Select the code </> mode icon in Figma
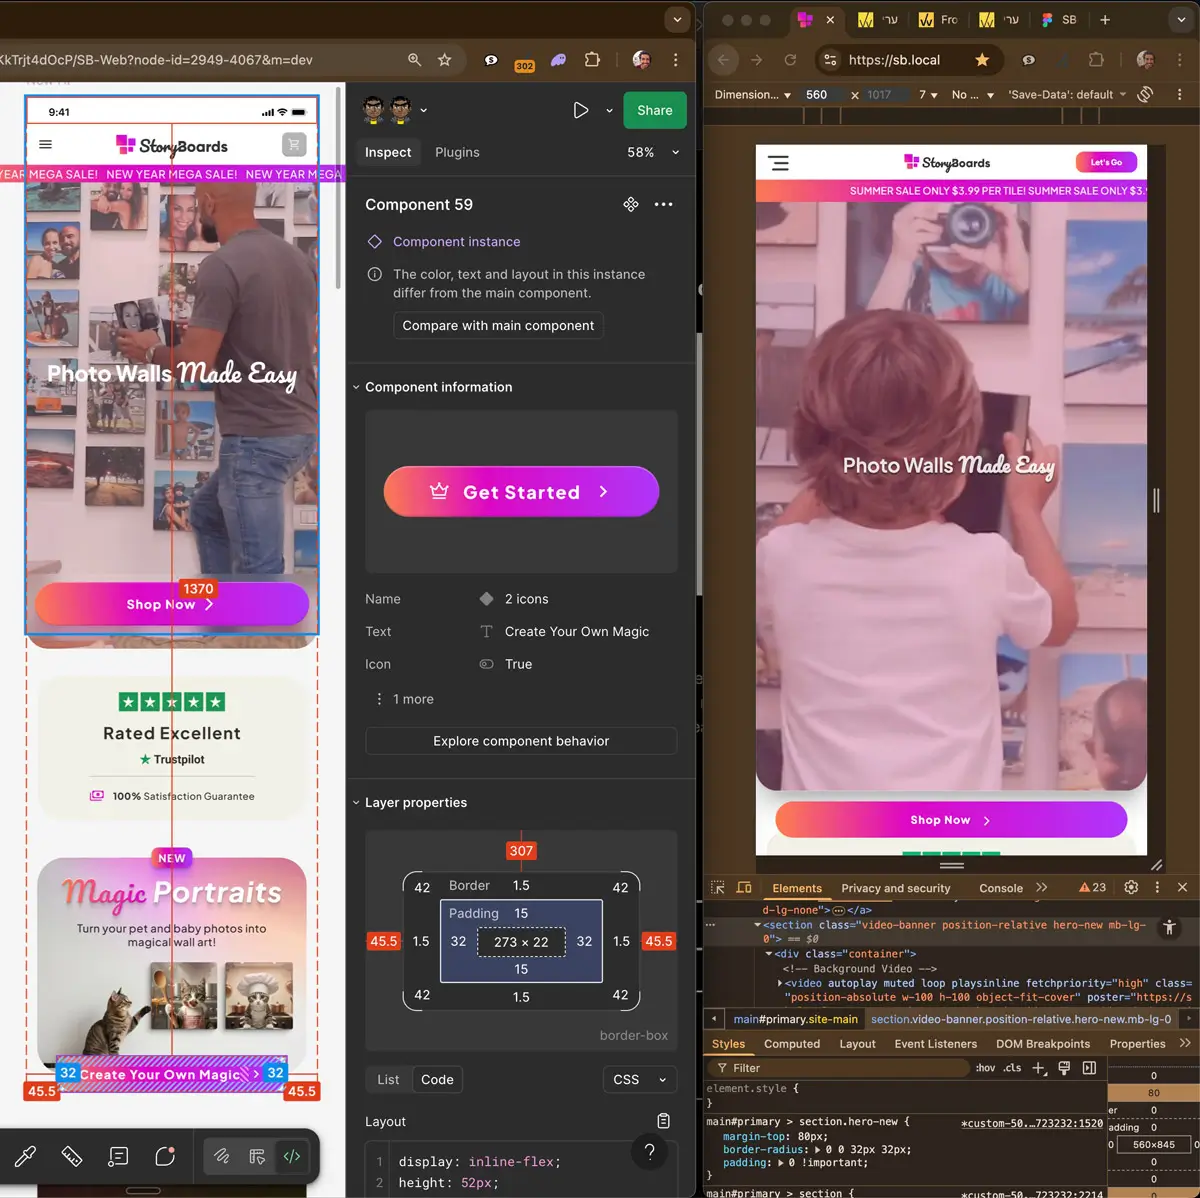 292,1156
